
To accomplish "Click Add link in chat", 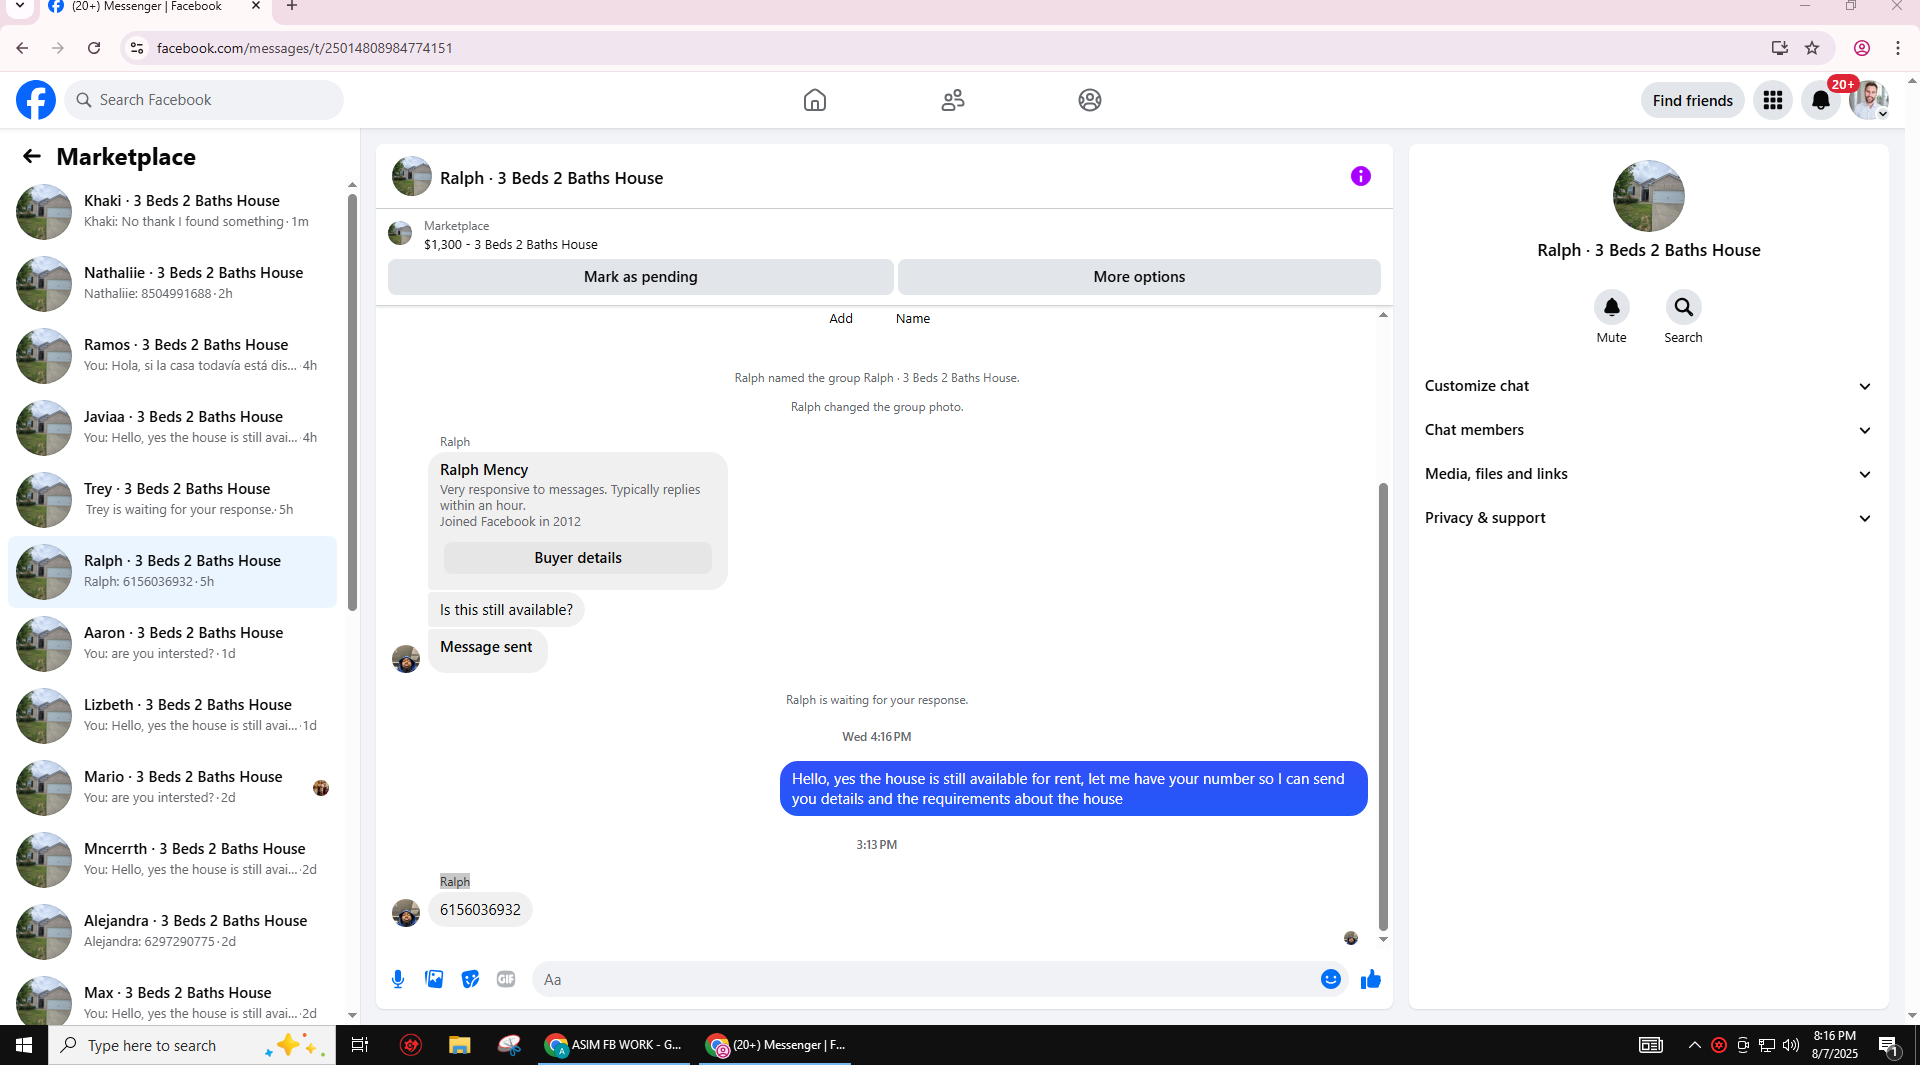I will point(841,318).
